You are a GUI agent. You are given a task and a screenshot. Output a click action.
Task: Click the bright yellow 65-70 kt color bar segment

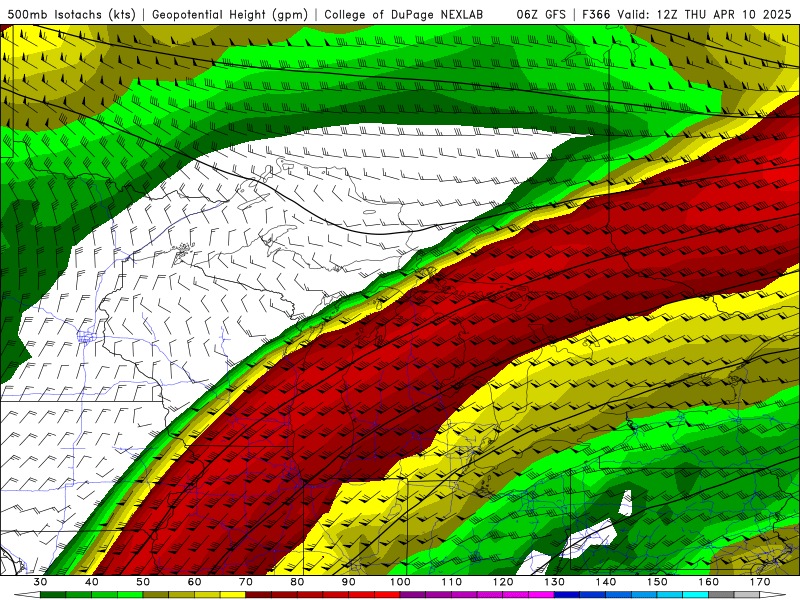[233, 595]
